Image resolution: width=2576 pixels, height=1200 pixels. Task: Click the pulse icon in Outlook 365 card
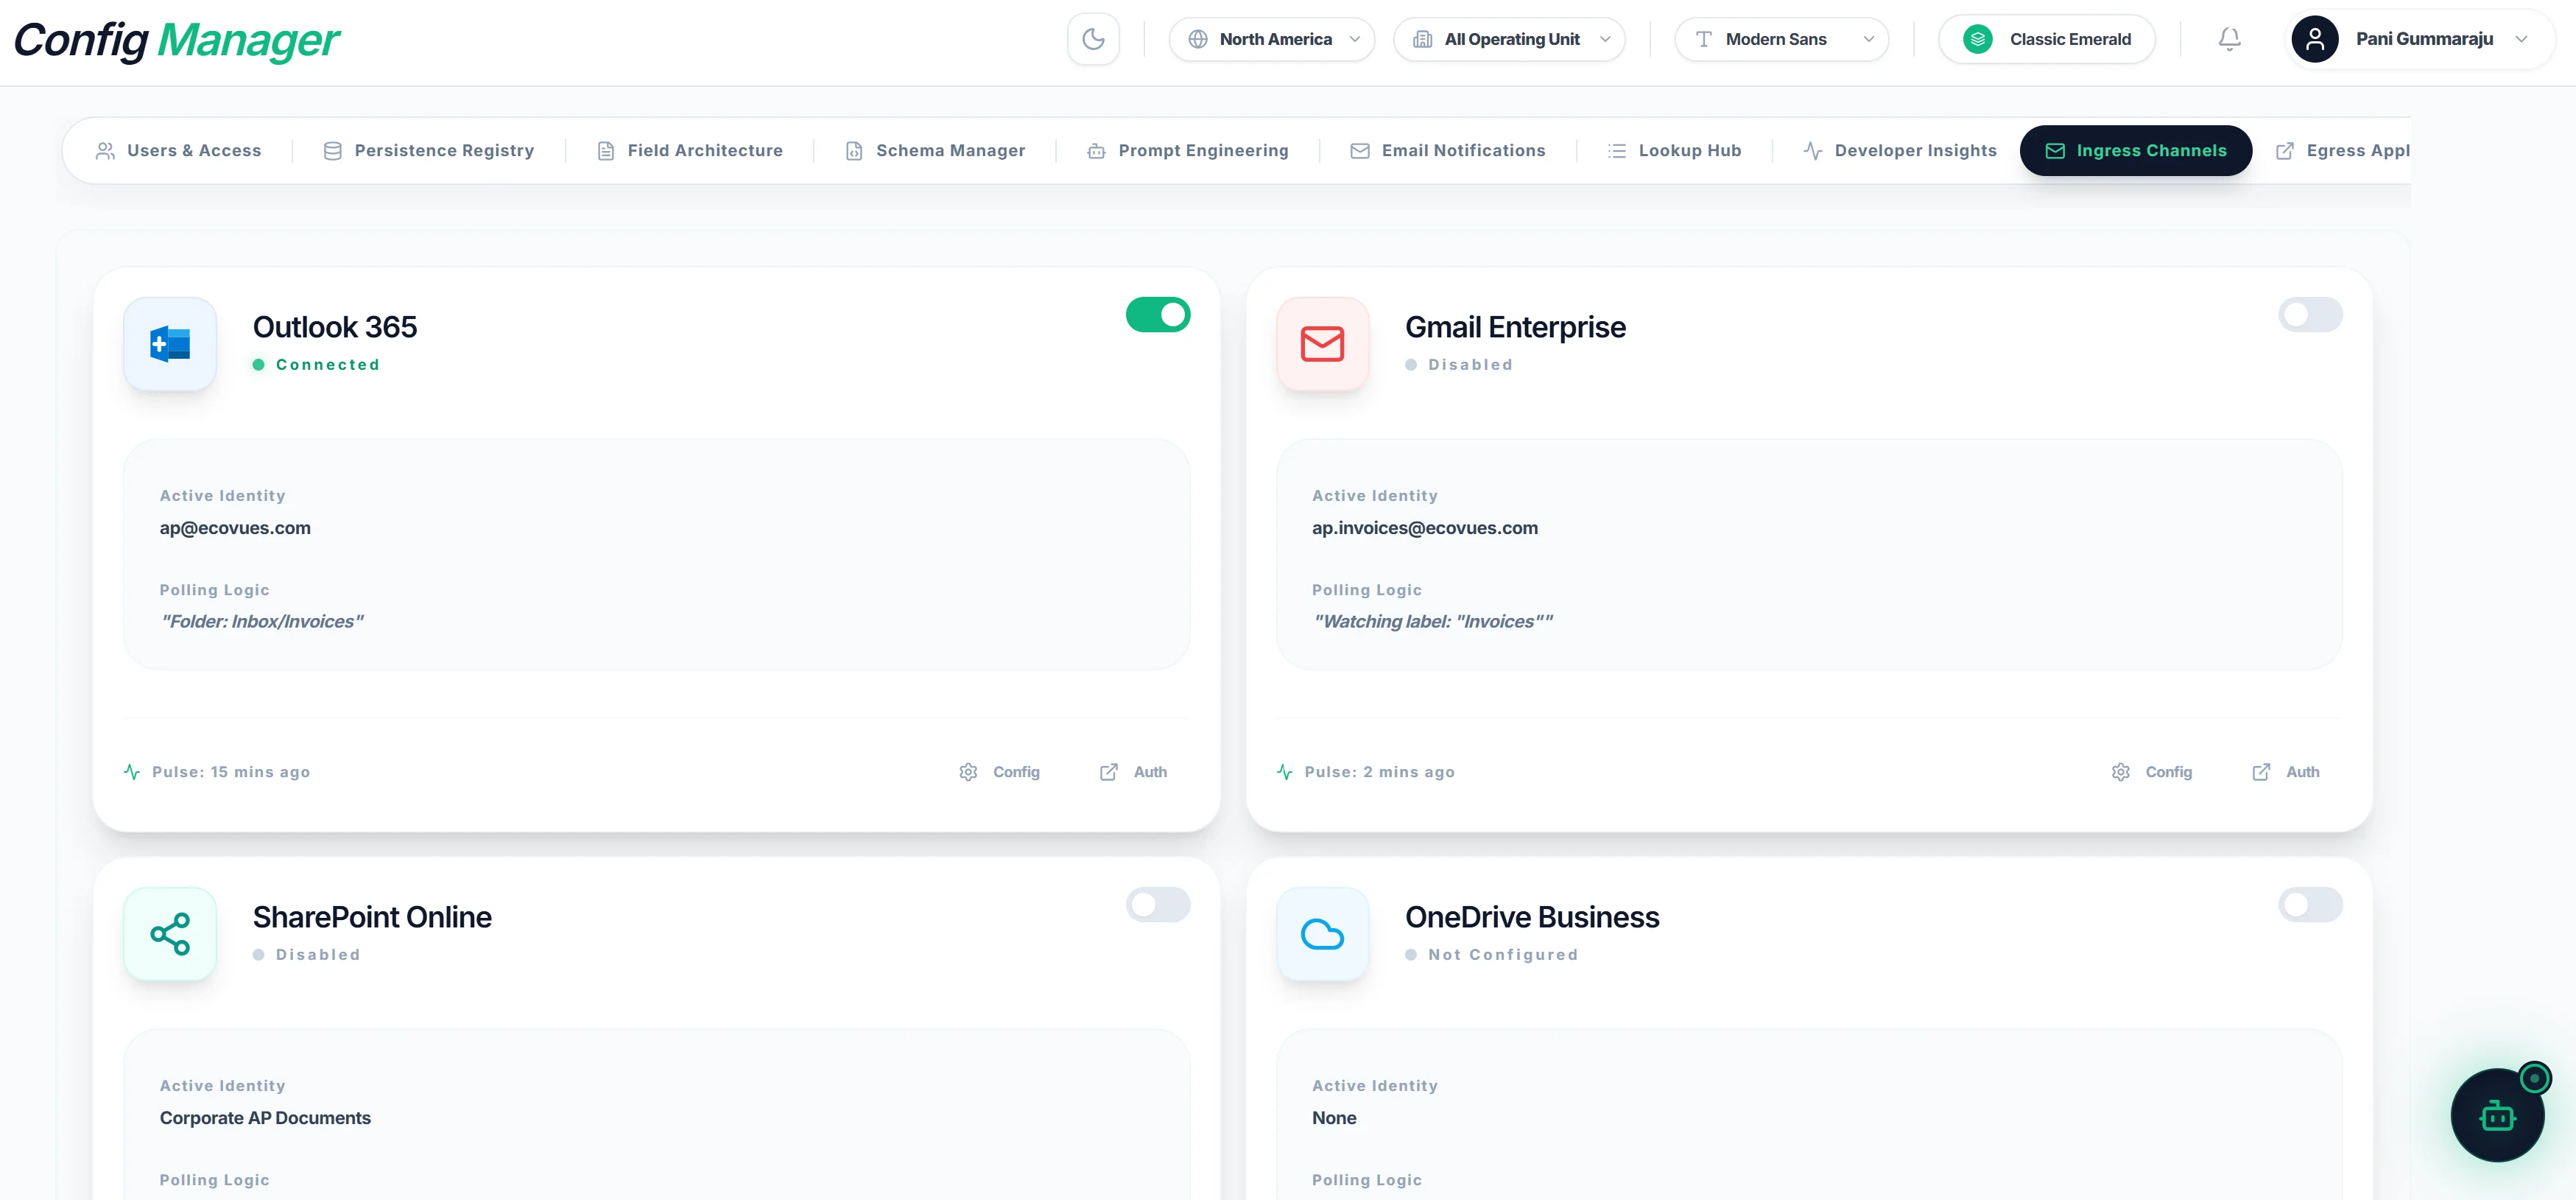coord(132,772)
